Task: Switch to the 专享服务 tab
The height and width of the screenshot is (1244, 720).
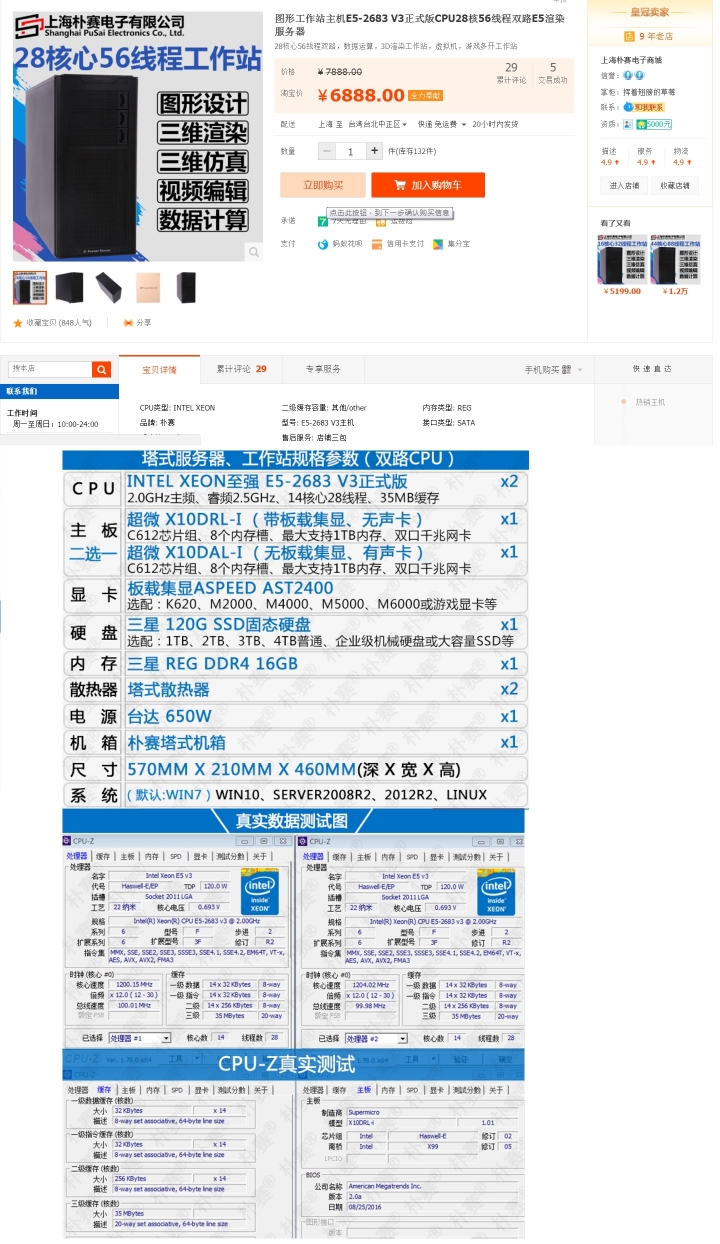Action: (x=323, y=369)
